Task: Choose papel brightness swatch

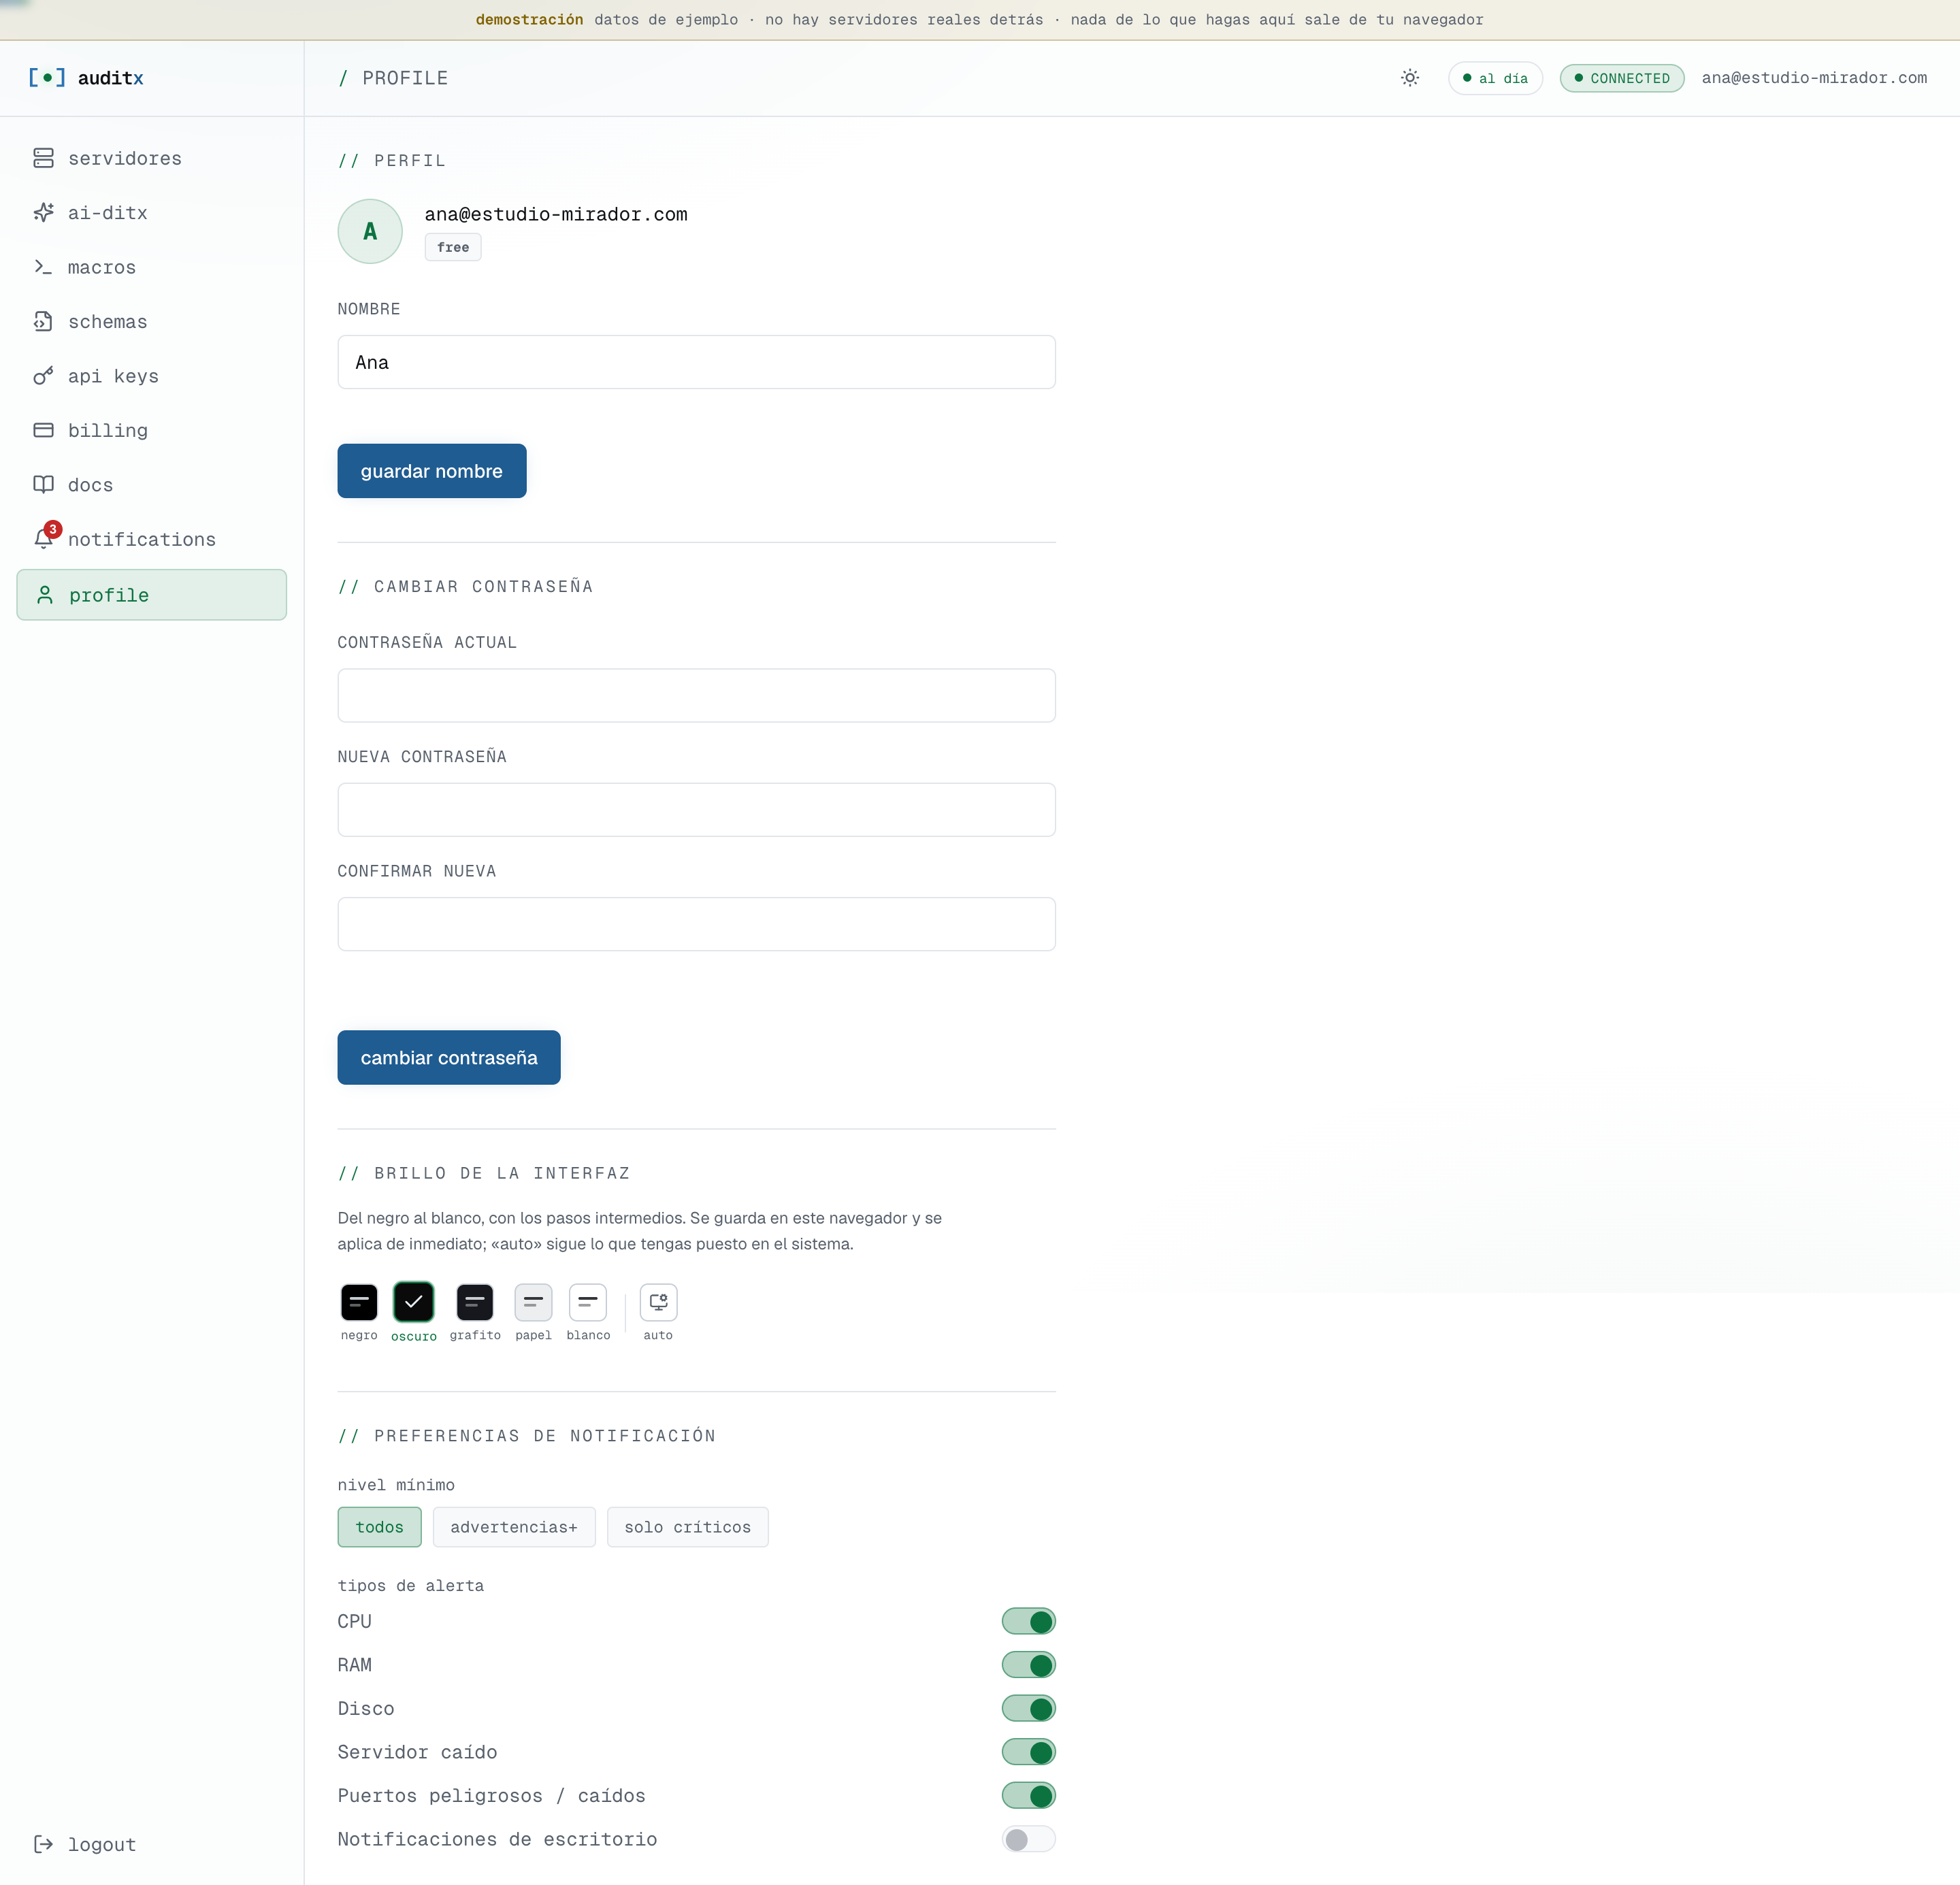Action: click(x=533, y=1302)
